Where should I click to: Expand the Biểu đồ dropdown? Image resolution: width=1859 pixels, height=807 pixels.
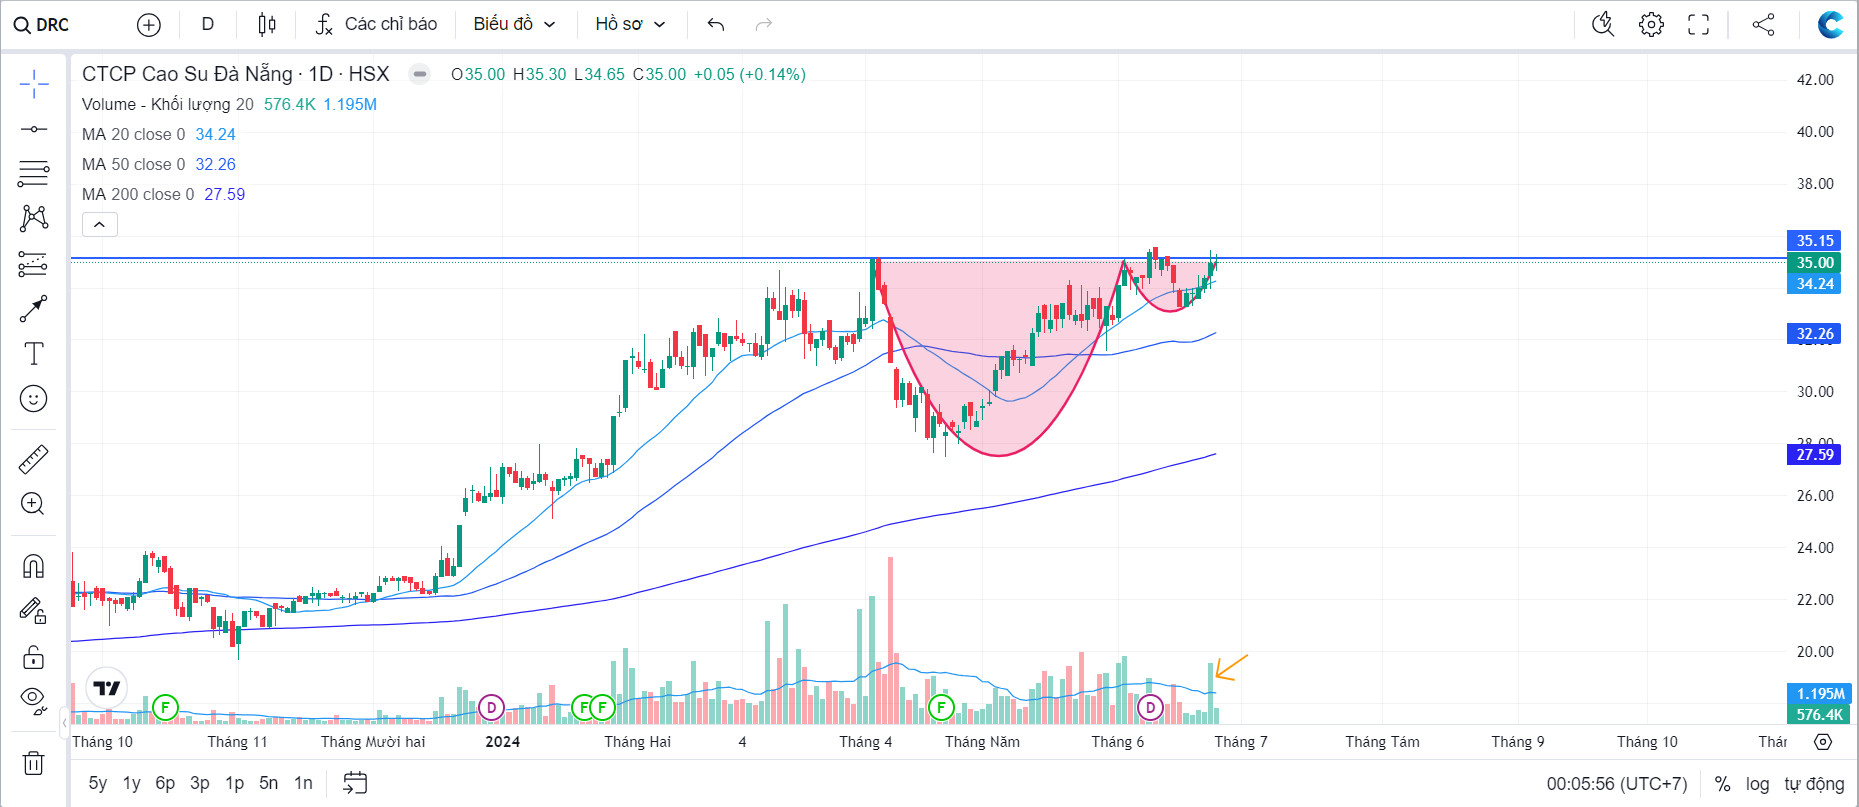point(514,25)
